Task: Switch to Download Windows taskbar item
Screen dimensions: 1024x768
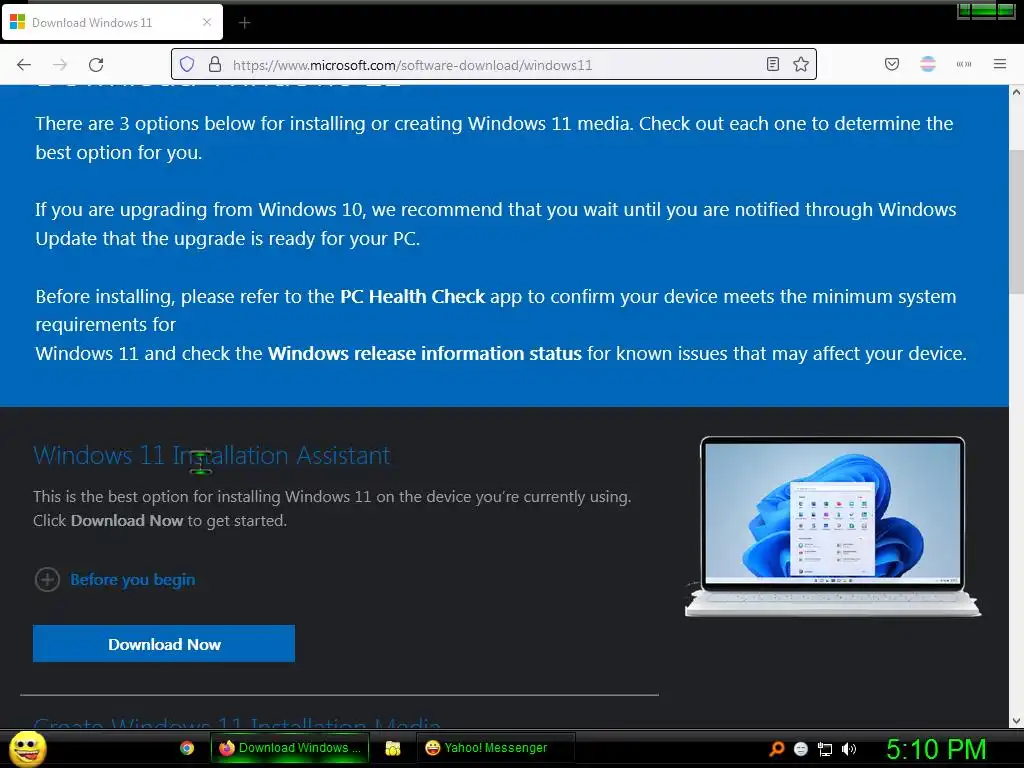Action: (x=290, y=748)
